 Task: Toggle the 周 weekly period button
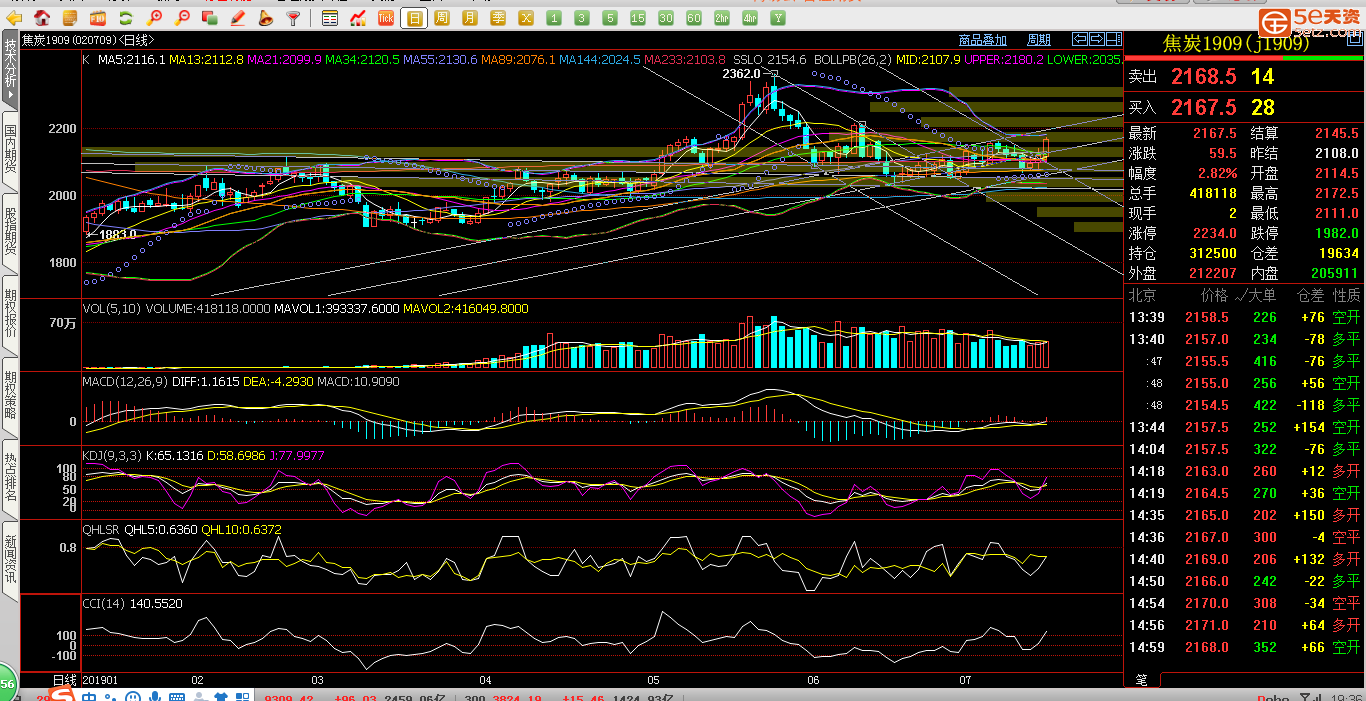point(442,18)
